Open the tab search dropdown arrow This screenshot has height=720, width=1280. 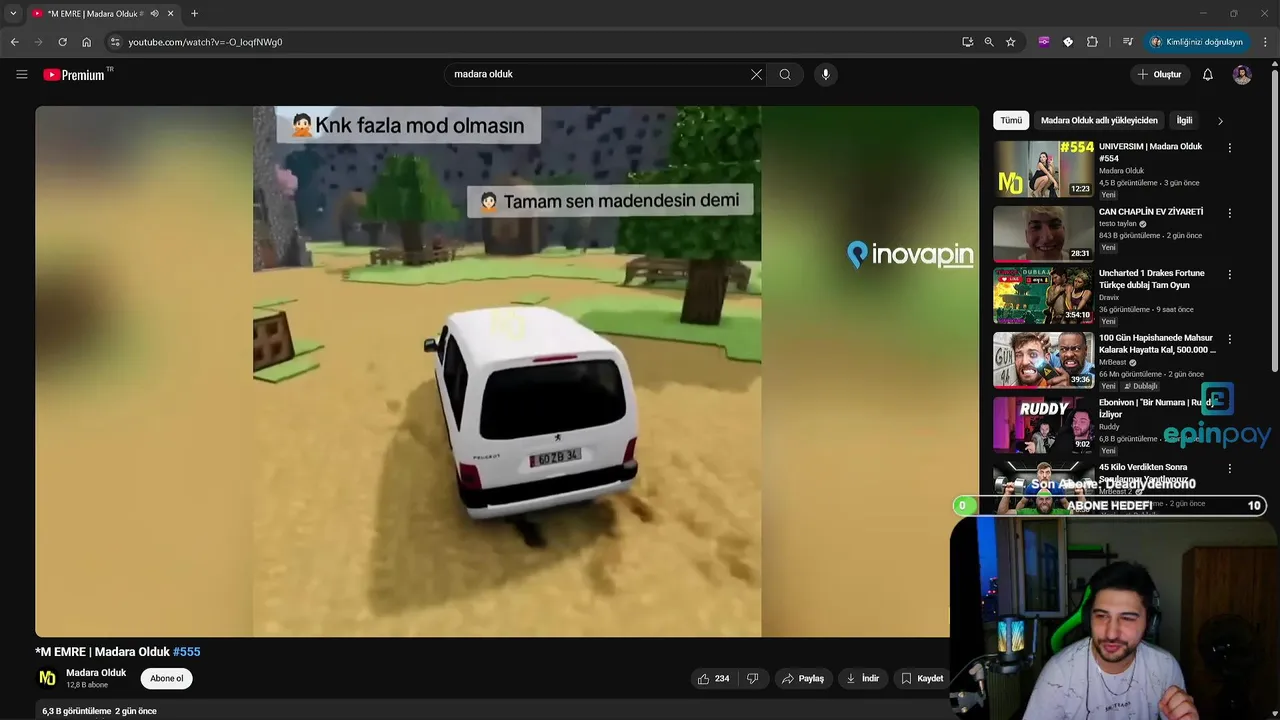pyautogui.click(x=13, y=14)
